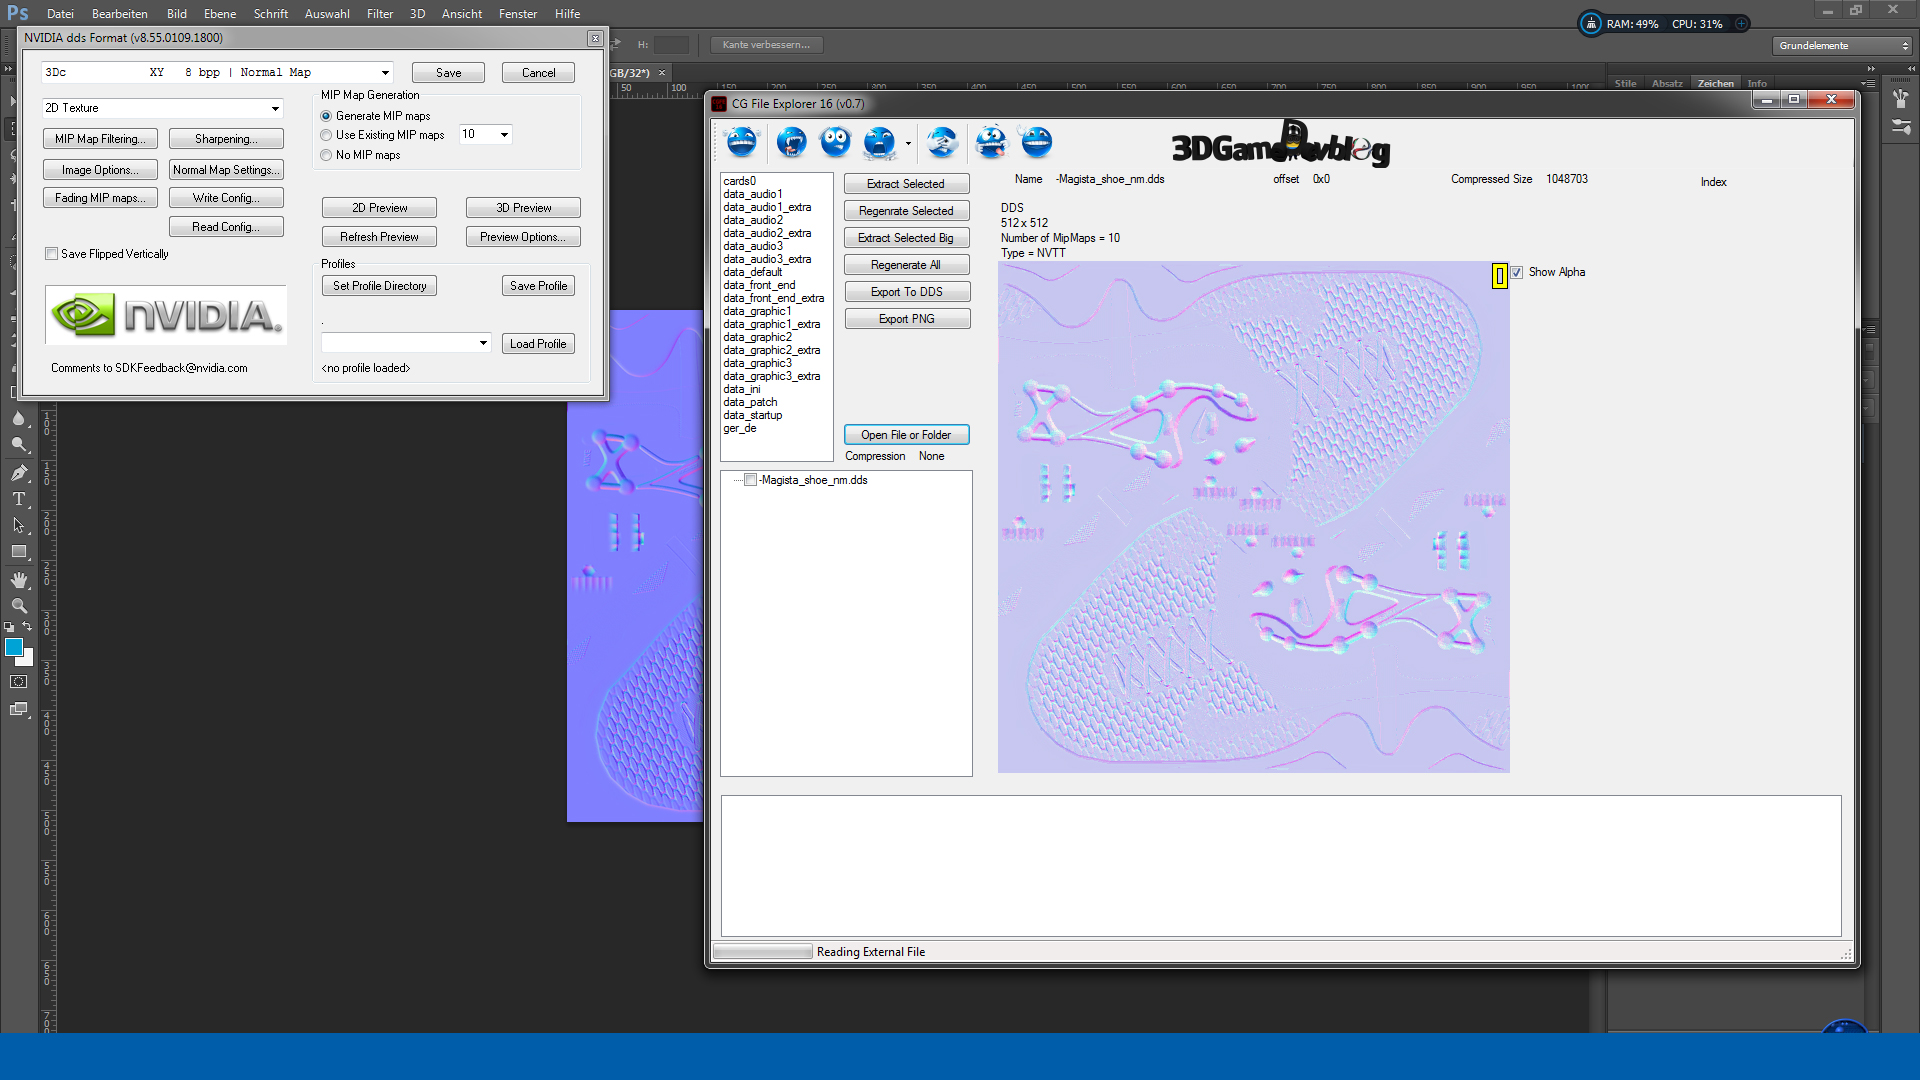Click the waving smiley toolbar icon
Screen dimensions: 1920x1080
point(1037,142)
